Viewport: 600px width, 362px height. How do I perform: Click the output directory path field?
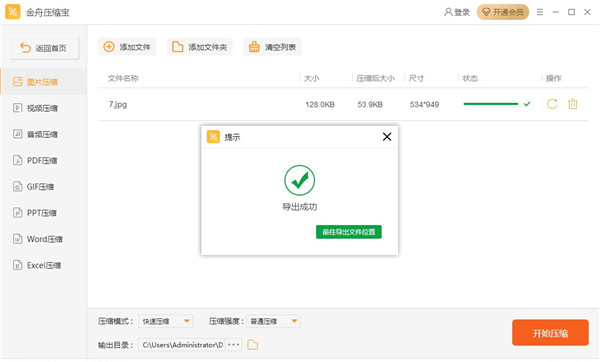(182, 345)
